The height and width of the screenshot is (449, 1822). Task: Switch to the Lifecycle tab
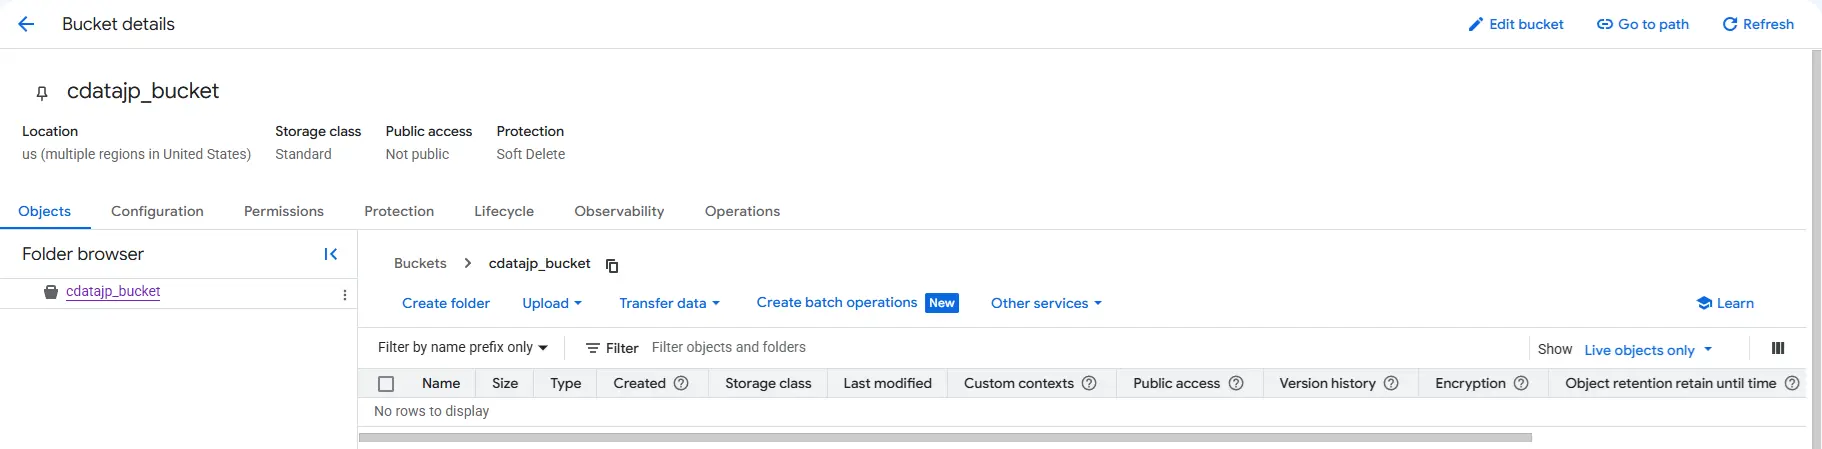tap(504, 211)
